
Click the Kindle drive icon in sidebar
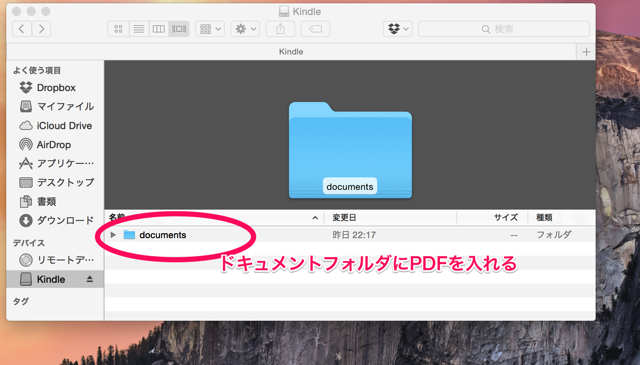(26, 279)
